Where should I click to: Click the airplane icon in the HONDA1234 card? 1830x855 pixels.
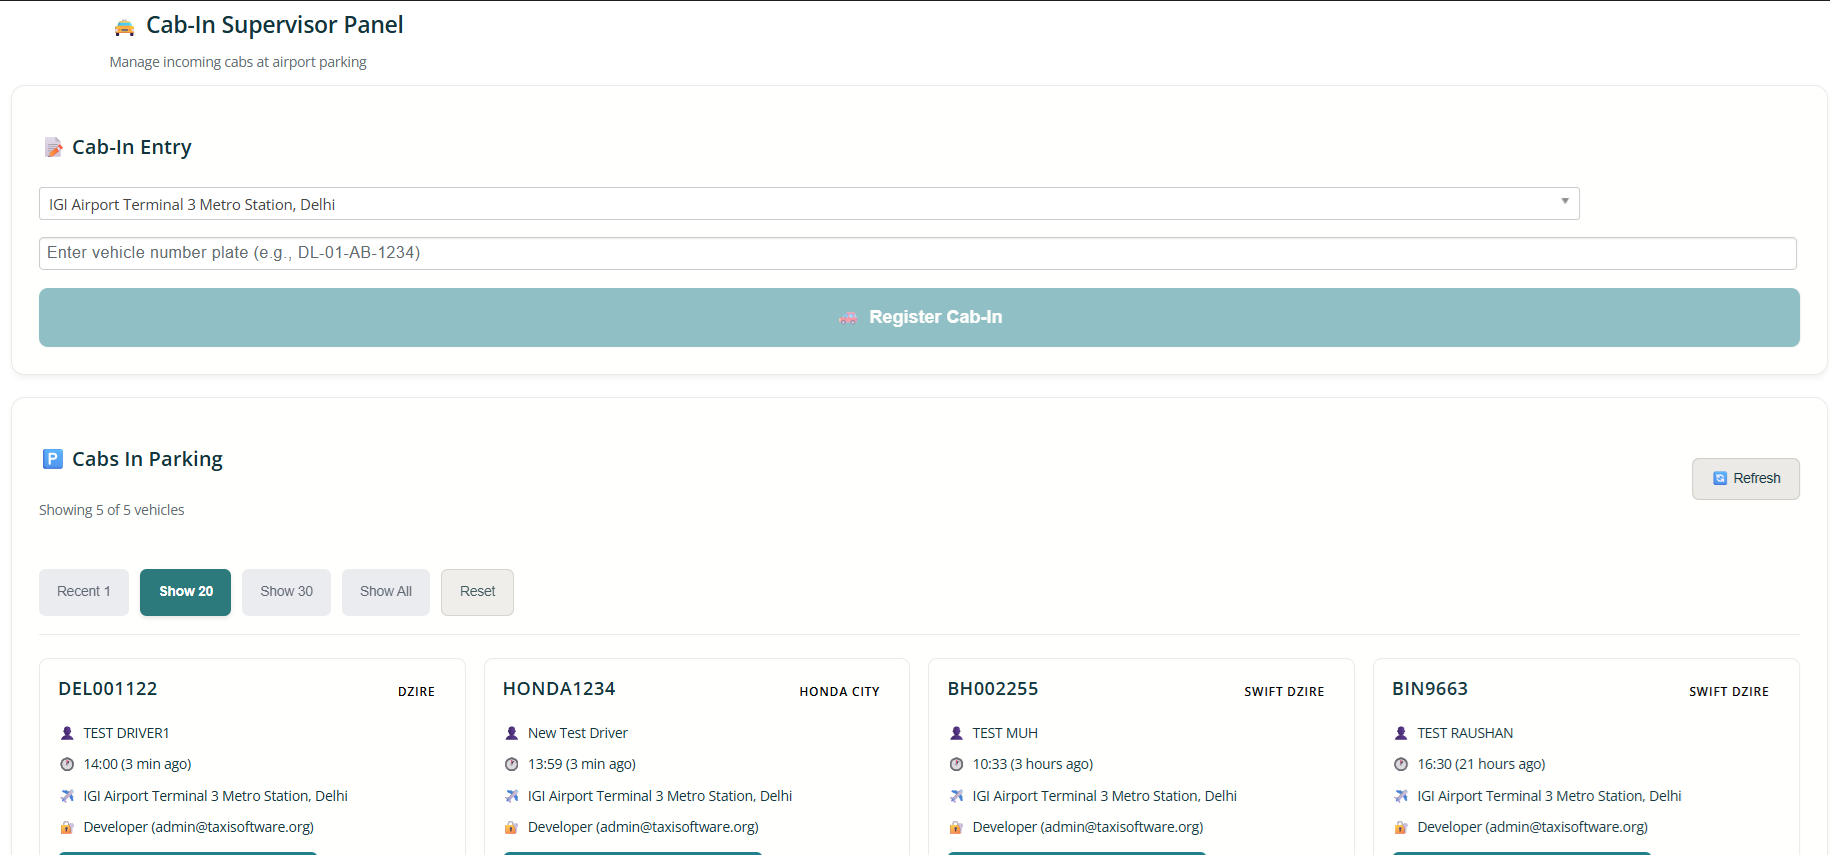512,796
